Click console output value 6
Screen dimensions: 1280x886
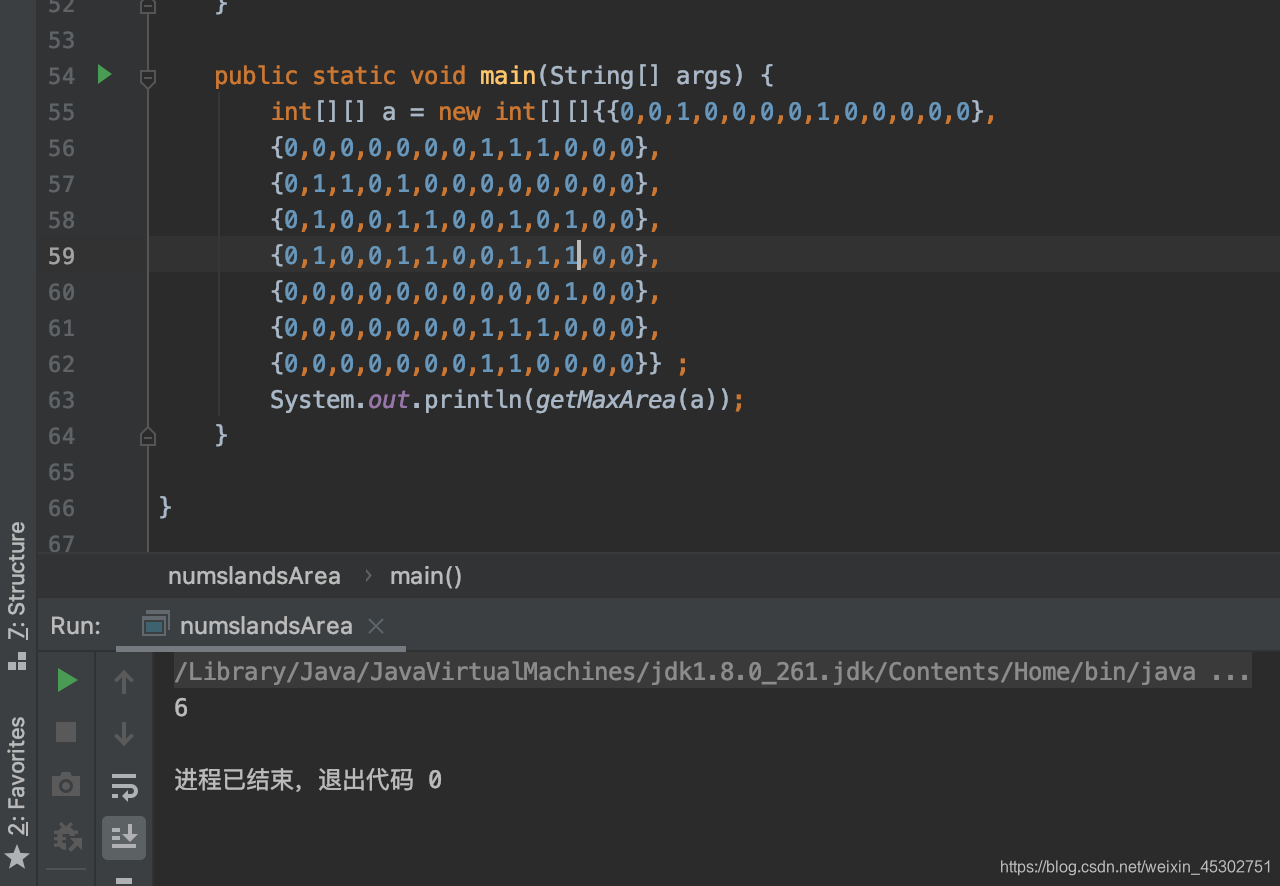pos(181,708)
